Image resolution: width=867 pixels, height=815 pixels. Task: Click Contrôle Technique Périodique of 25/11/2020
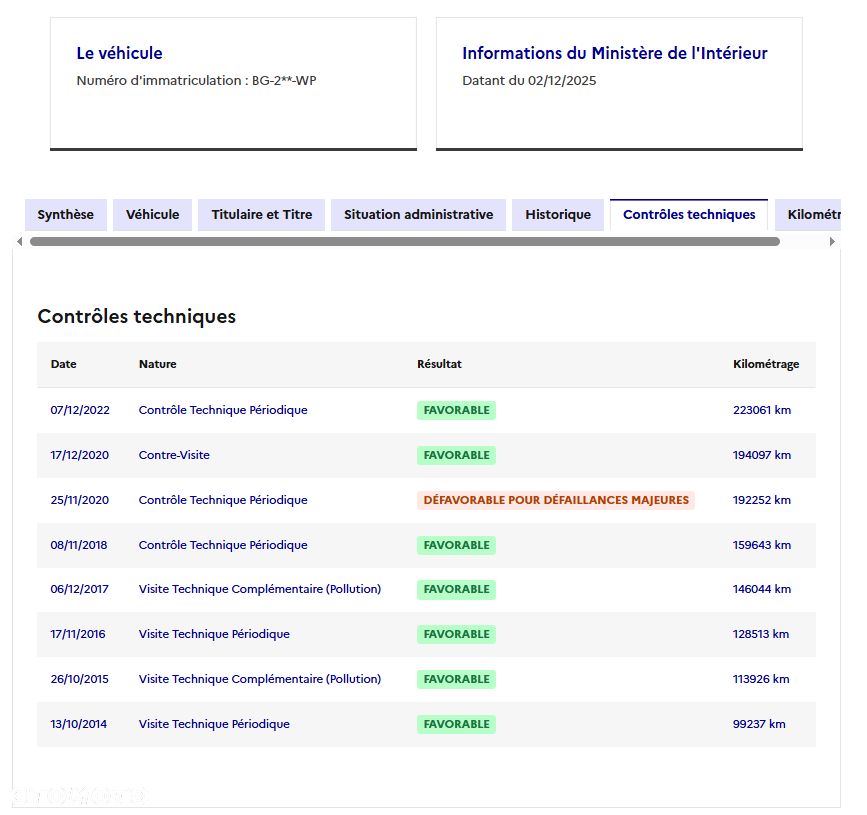(x=223, y=500)
